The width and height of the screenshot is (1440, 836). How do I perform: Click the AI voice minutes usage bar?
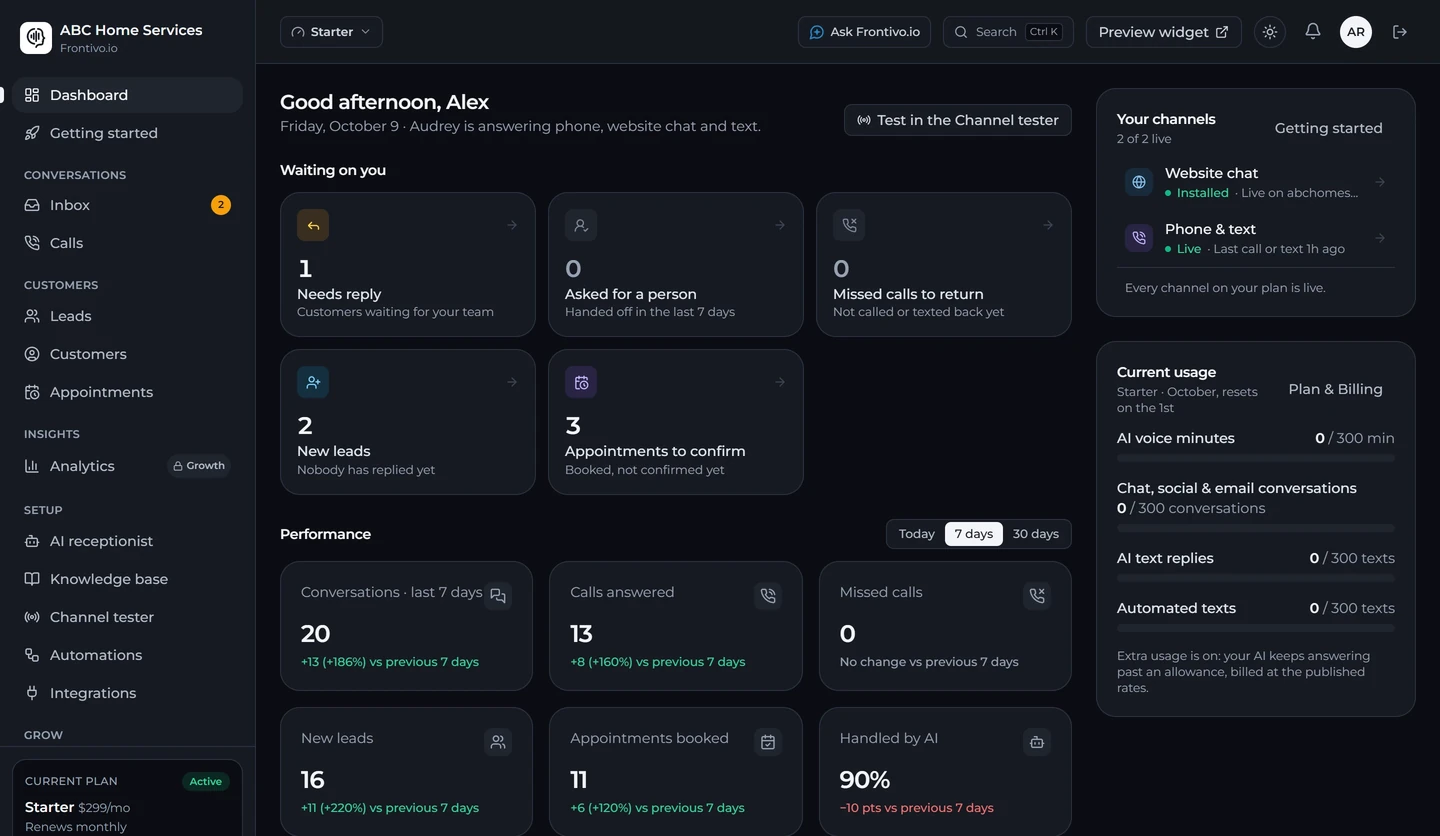(x=1256, y=458)
